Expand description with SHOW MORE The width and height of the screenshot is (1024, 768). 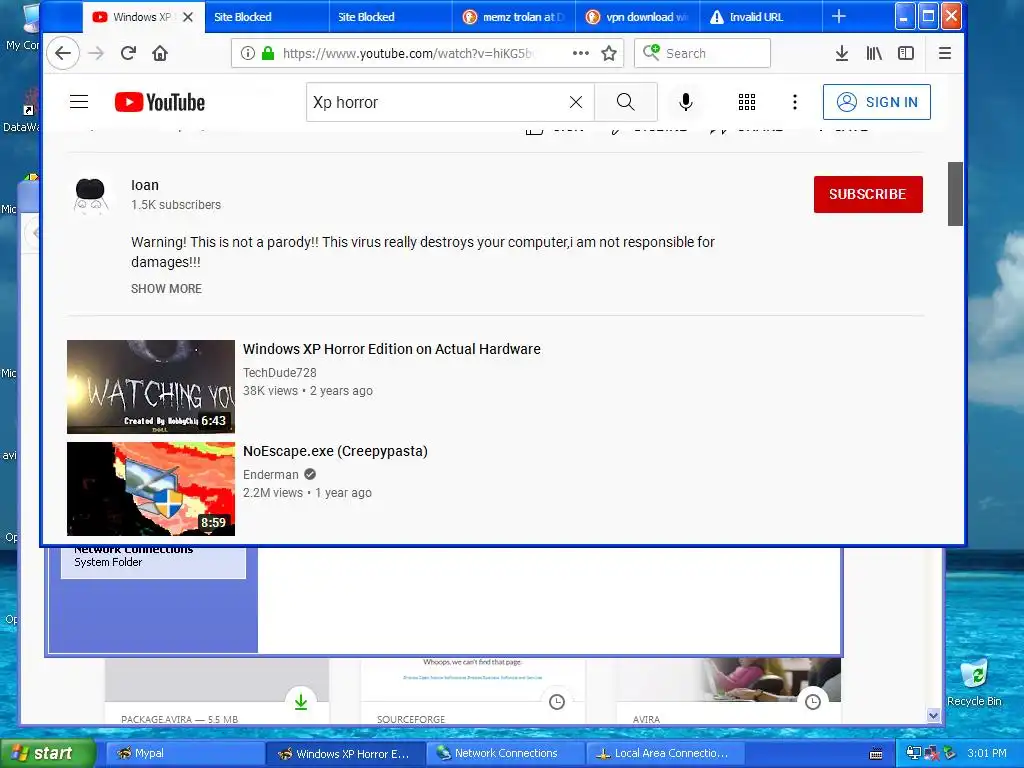[x=166, y=289]
